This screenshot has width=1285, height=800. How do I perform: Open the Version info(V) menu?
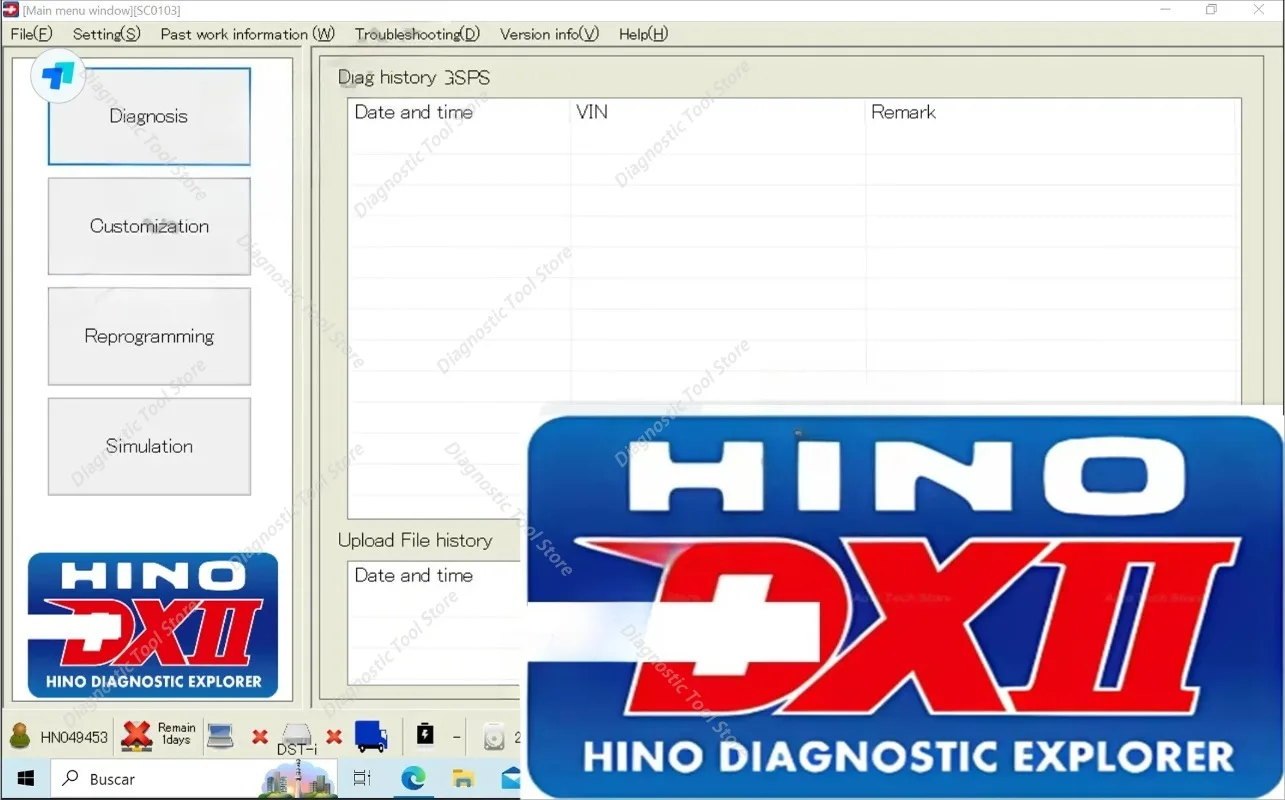(x=549, y=34)
